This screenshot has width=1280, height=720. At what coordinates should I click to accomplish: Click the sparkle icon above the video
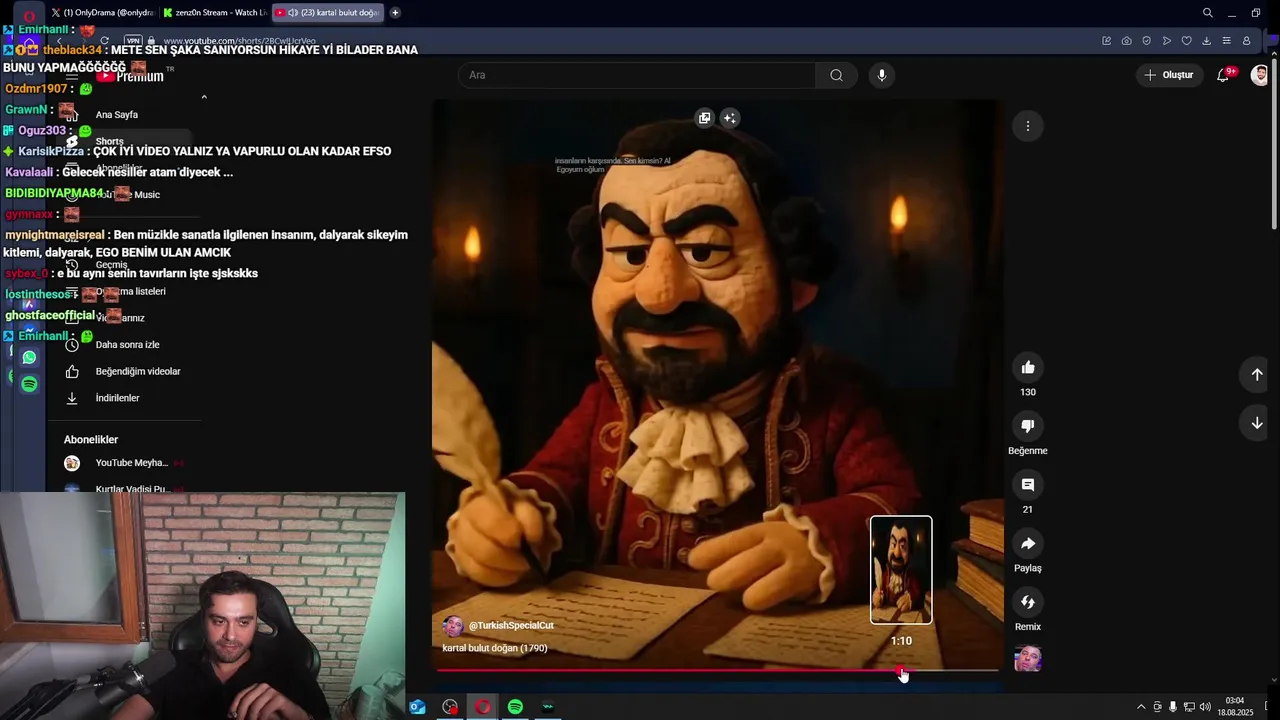point(730,118)
